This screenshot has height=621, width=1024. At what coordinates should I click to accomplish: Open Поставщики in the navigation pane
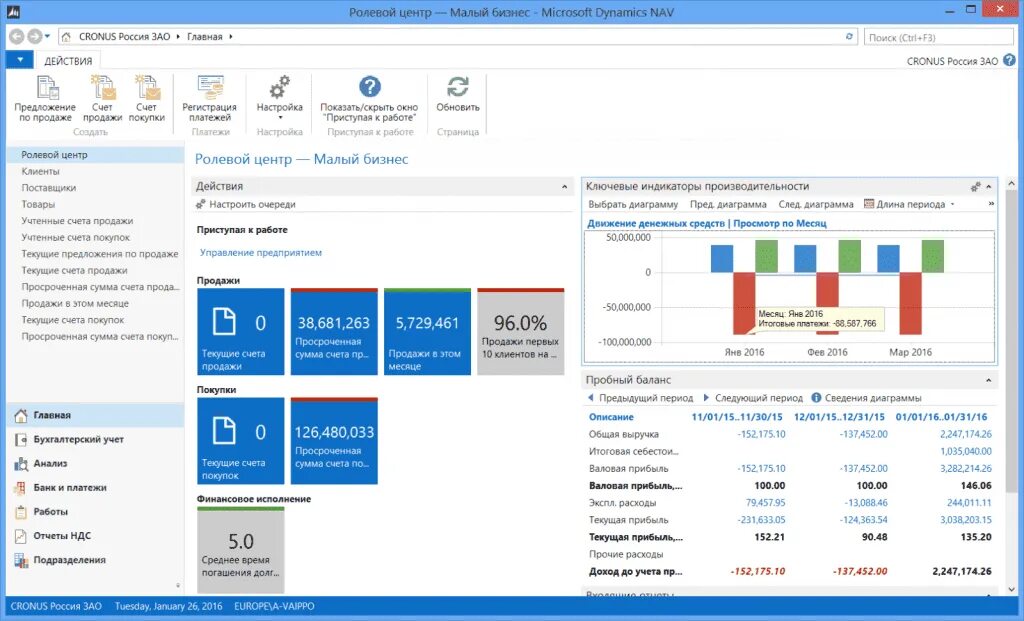click(49, 187)
